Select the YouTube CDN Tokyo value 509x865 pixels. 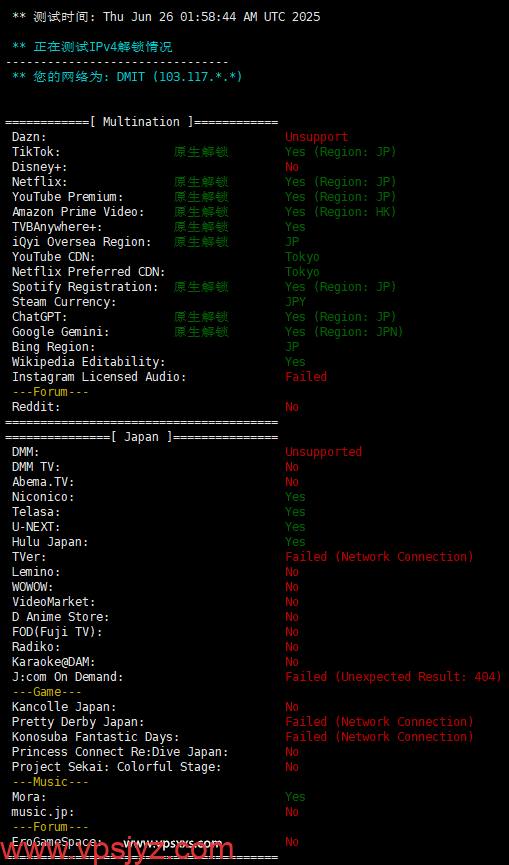click(302, 257)
